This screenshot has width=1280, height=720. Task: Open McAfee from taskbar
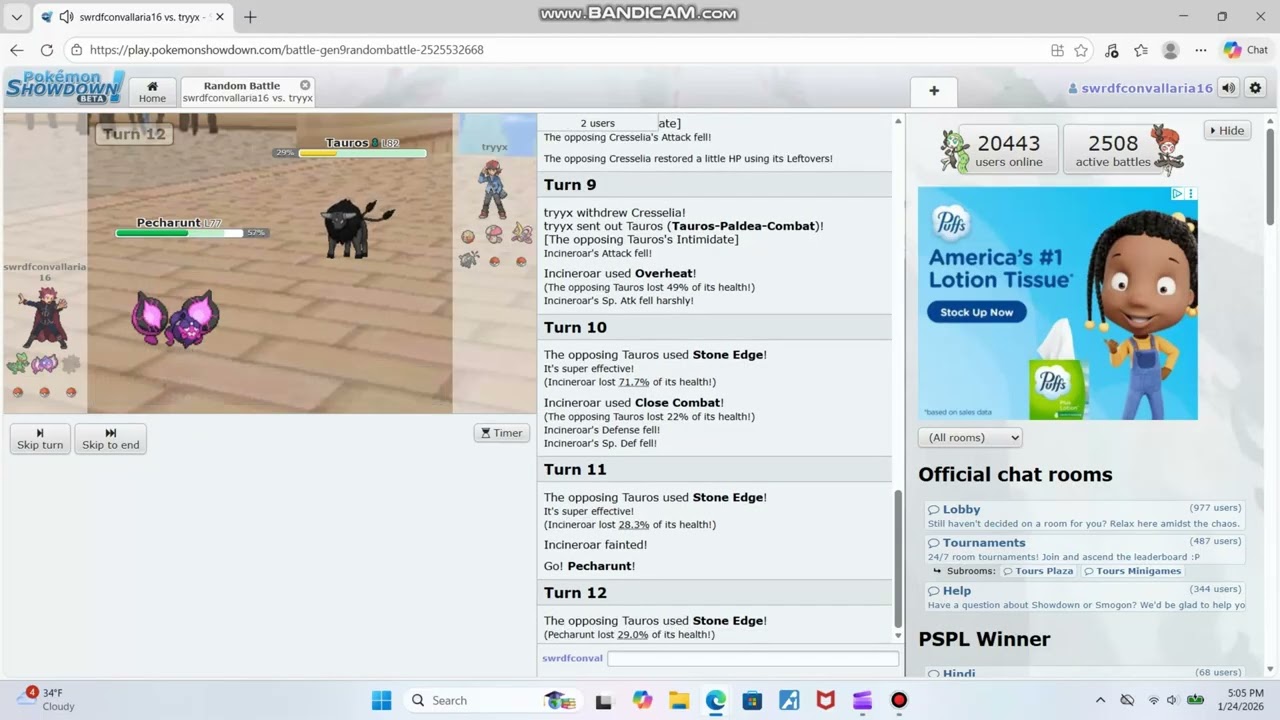(826, 700)
